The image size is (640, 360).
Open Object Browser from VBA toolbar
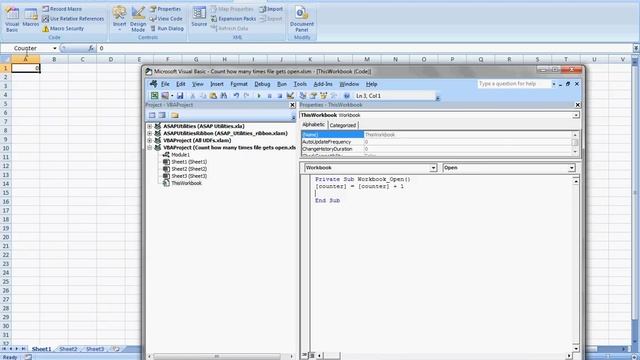324,96
